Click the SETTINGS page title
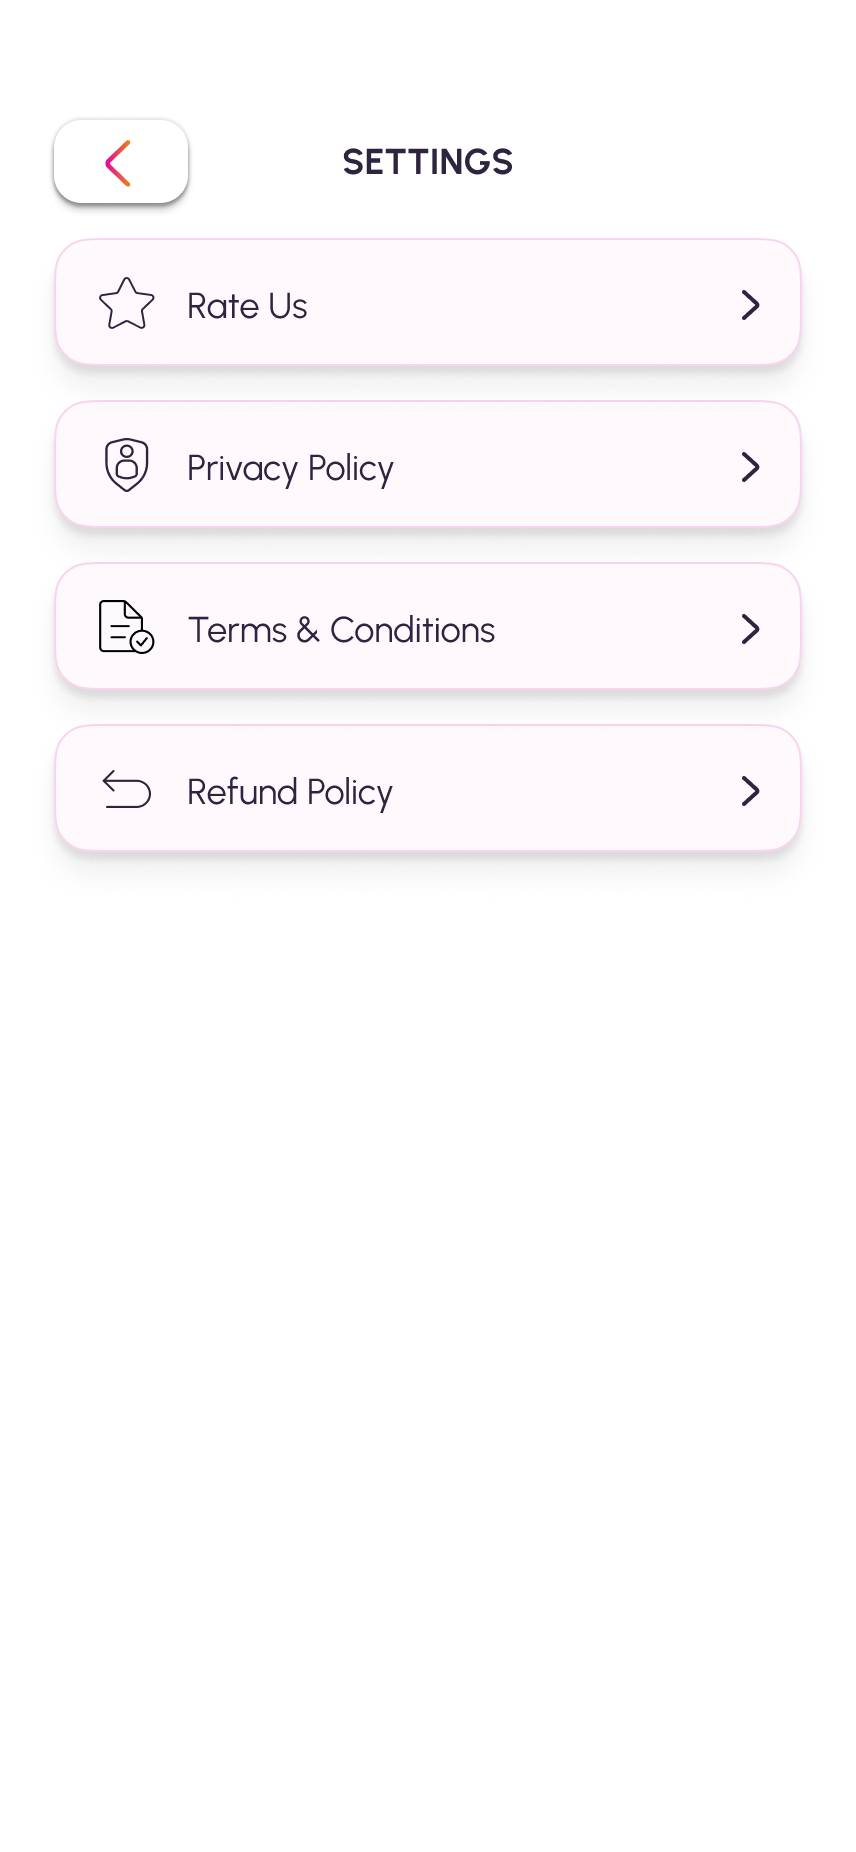The image size is (856, 1852). (x=428, y=162)
